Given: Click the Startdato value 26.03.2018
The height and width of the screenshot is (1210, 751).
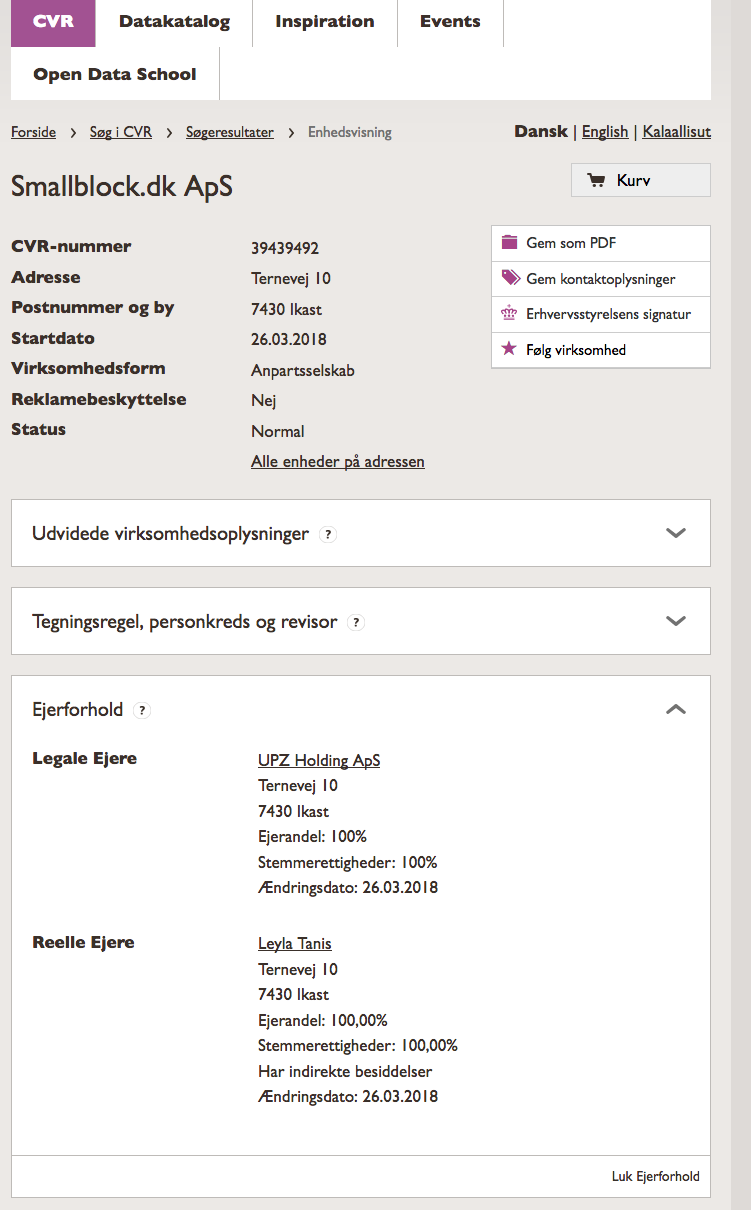Looking at the screenshot, I should pyautogui.click(x=289, y=340).
